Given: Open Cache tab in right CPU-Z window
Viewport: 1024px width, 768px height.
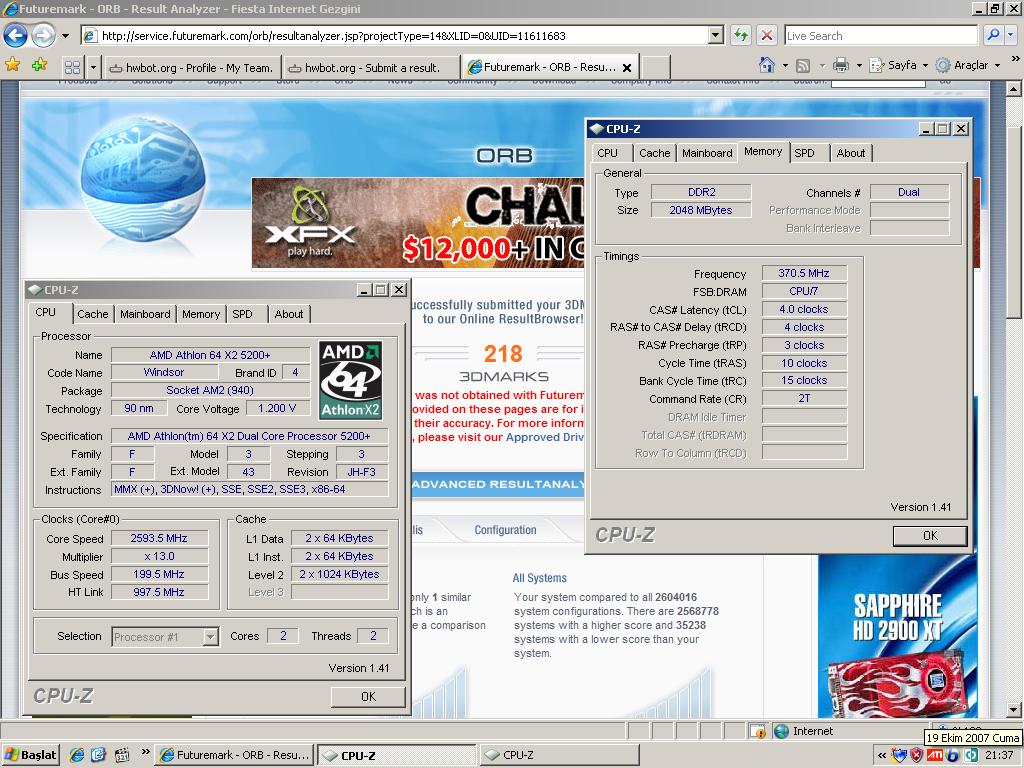Looking at the screenshot, I should pos(654,153).
